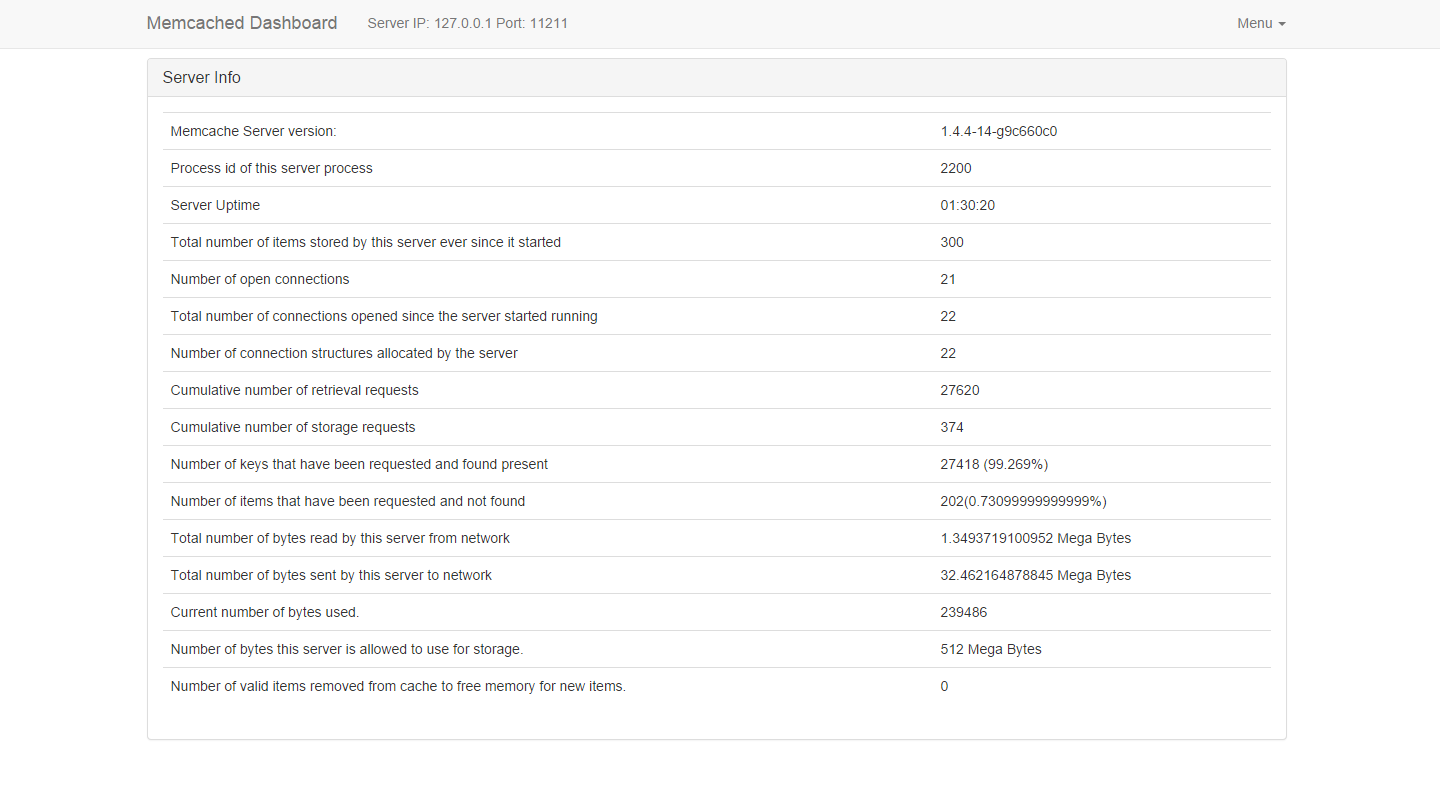
Task: Click 'Cumulative number of retrieval requests' label
Action: coord(295,390)
